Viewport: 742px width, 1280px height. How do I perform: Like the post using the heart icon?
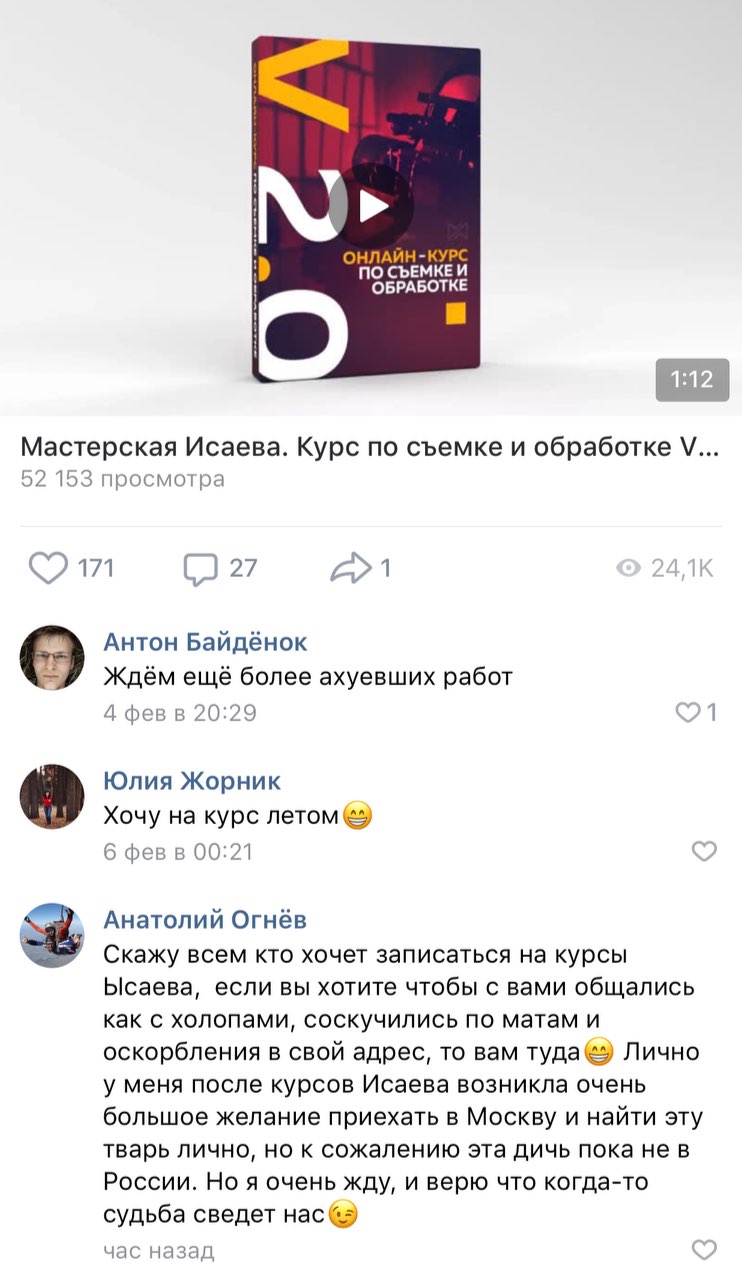48,568
